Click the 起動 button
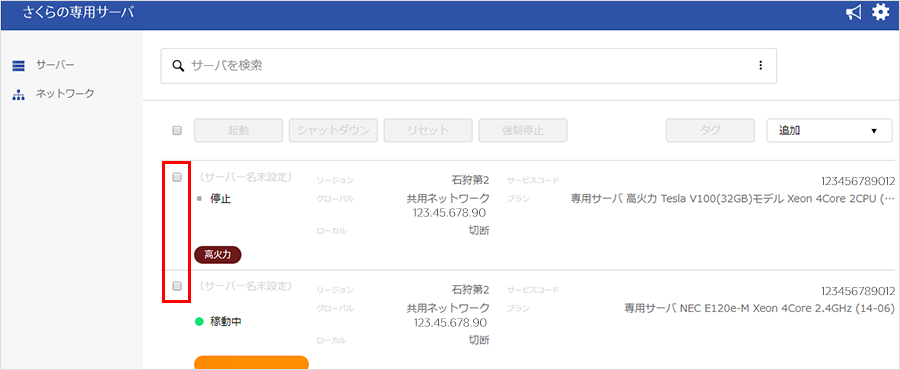Viewport: 900px width, 370px height. pyautogui.click(x=238, y=131)
